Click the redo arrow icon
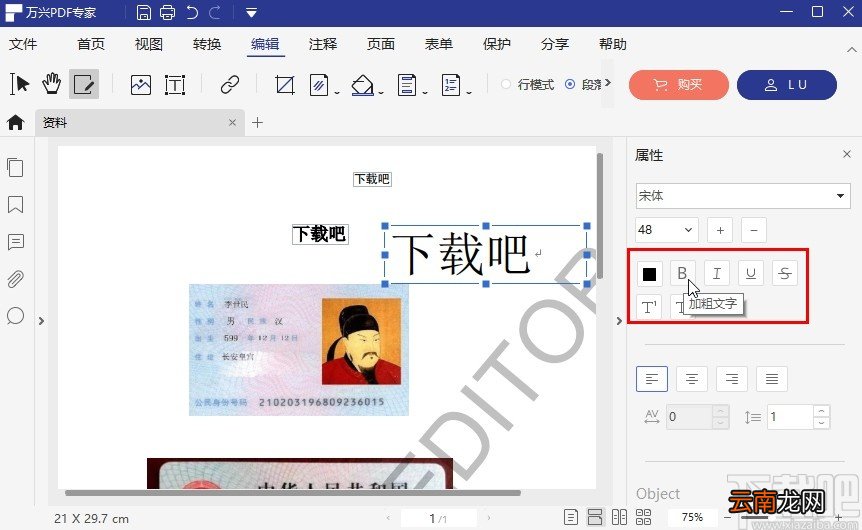The height and width of the screenshot is (530, 862). pyautogui.click(x=215, y=12)
